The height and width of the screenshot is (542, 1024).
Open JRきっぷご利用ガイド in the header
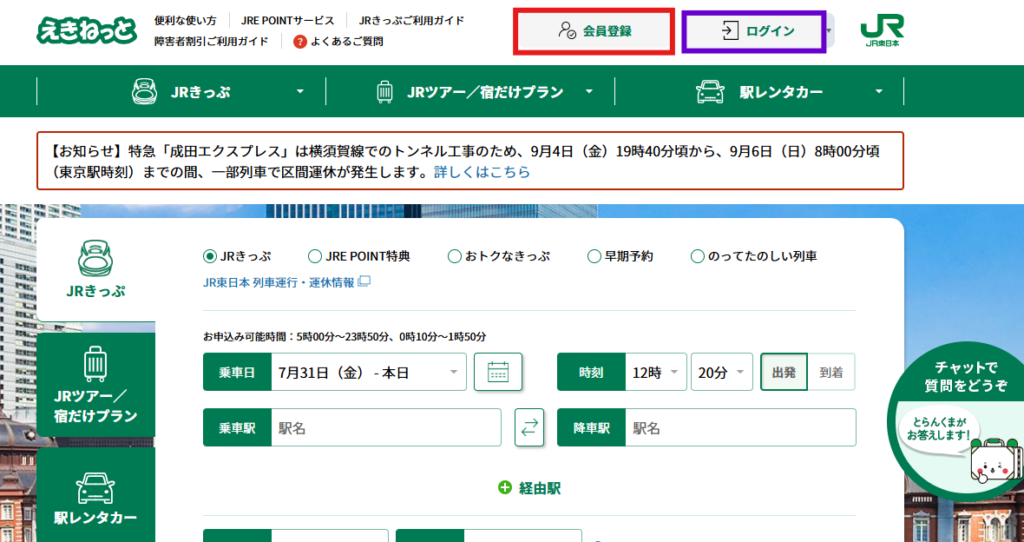pyautogui.click(x=411, y=20)
